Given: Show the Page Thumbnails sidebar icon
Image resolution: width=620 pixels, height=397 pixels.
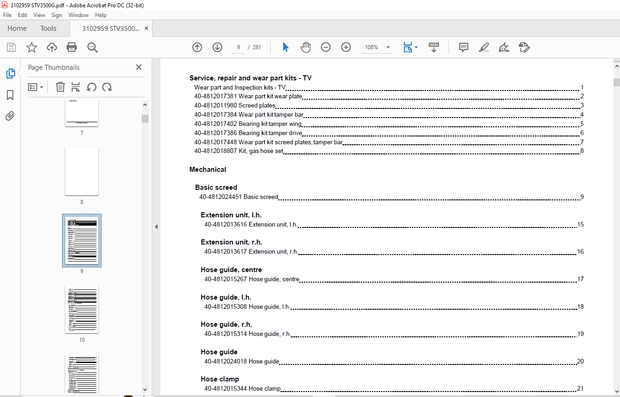Looking at the screenshot, I should pyautogui.click(x=10, y=73).
